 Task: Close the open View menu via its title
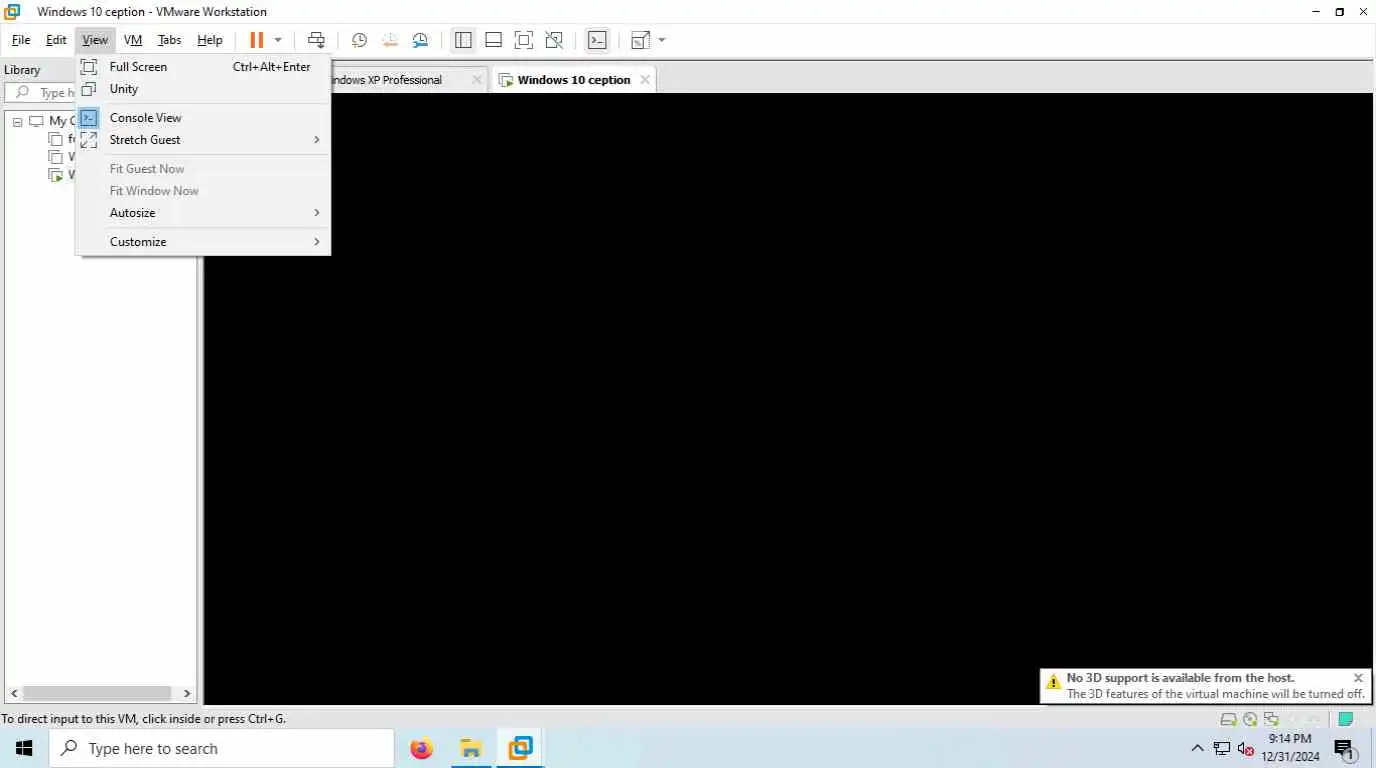pos(95,40)
